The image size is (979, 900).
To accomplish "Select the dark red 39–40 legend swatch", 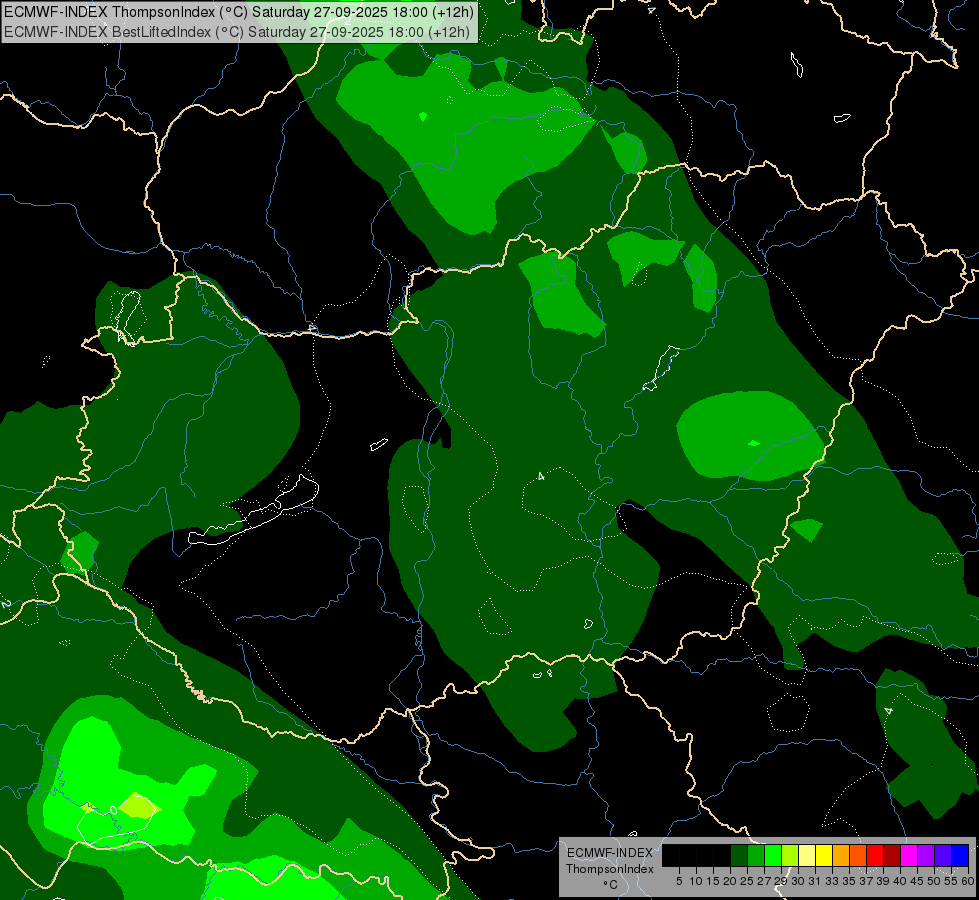I will [892, 855].
